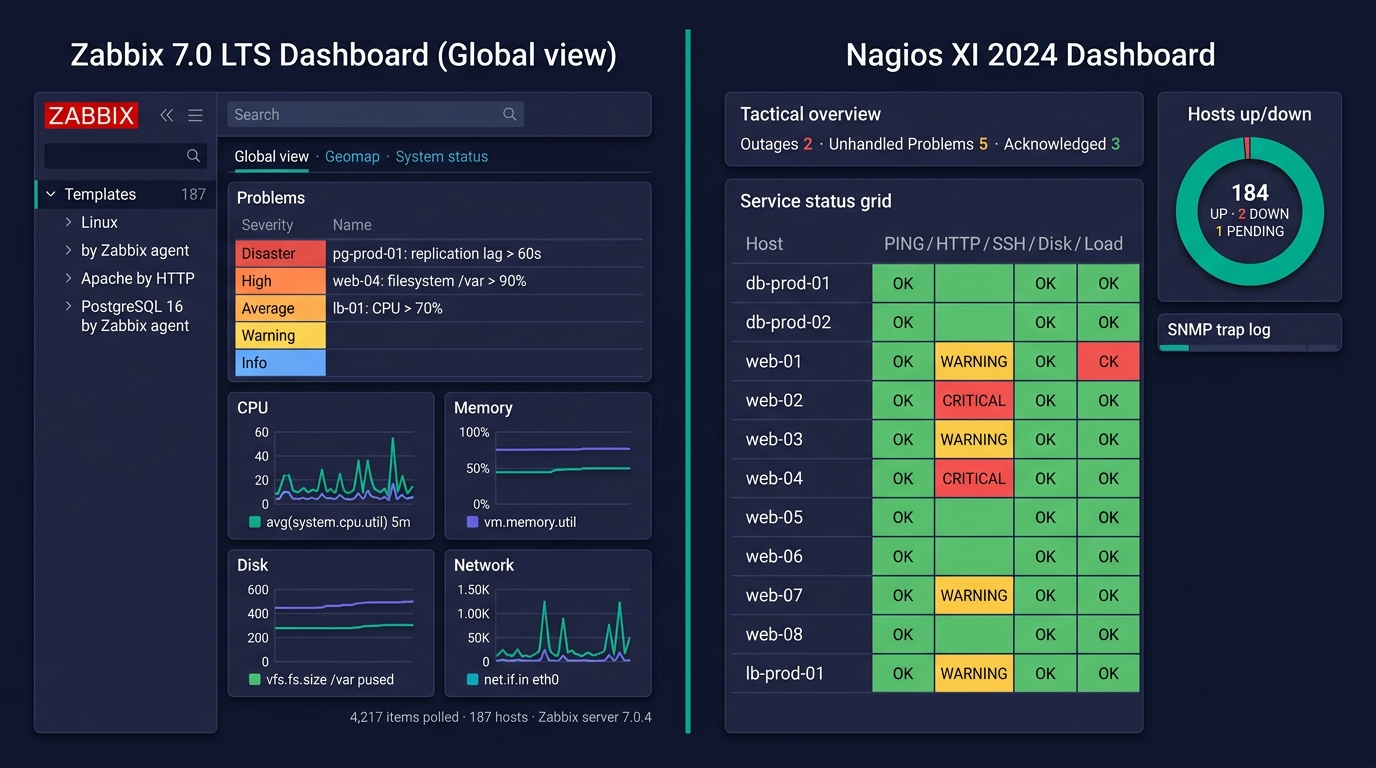
Task: Open problem pg-prod-01: replication lag > 60s
Action: coord(437,253)
